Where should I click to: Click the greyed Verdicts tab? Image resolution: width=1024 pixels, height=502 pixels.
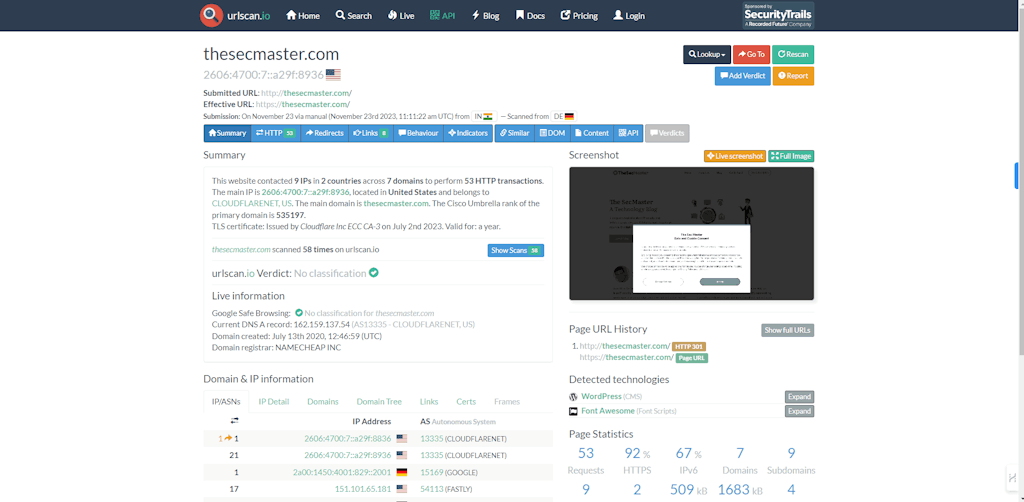point(667,133)
